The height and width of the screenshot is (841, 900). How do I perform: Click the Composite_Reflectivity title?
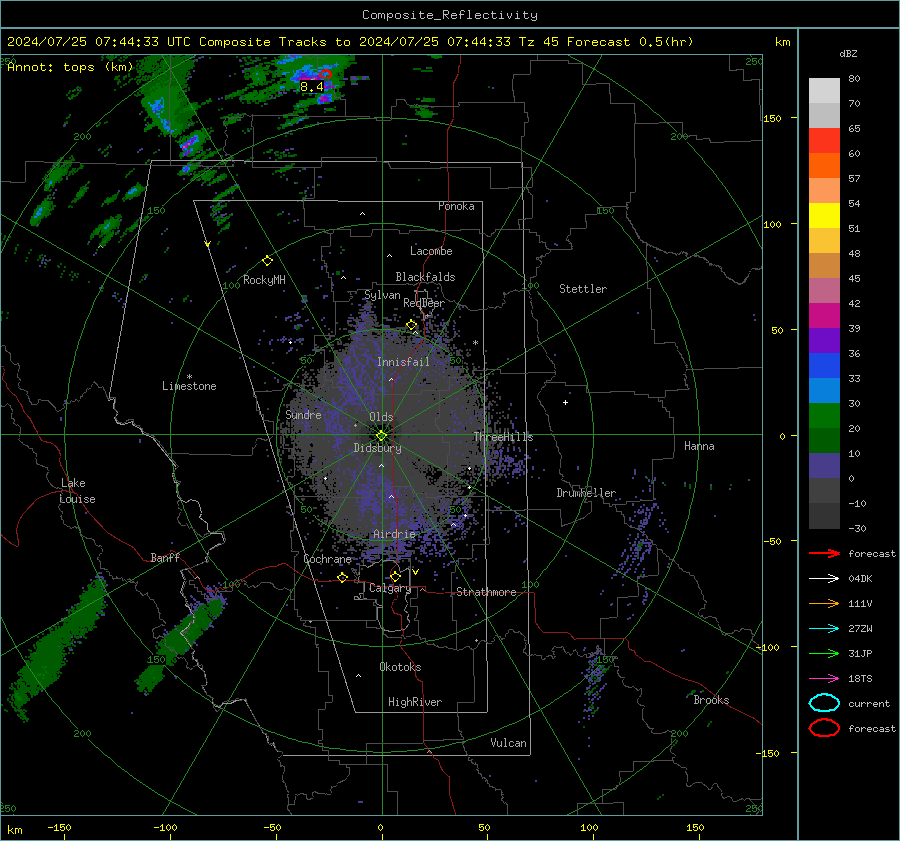[450, 15]
